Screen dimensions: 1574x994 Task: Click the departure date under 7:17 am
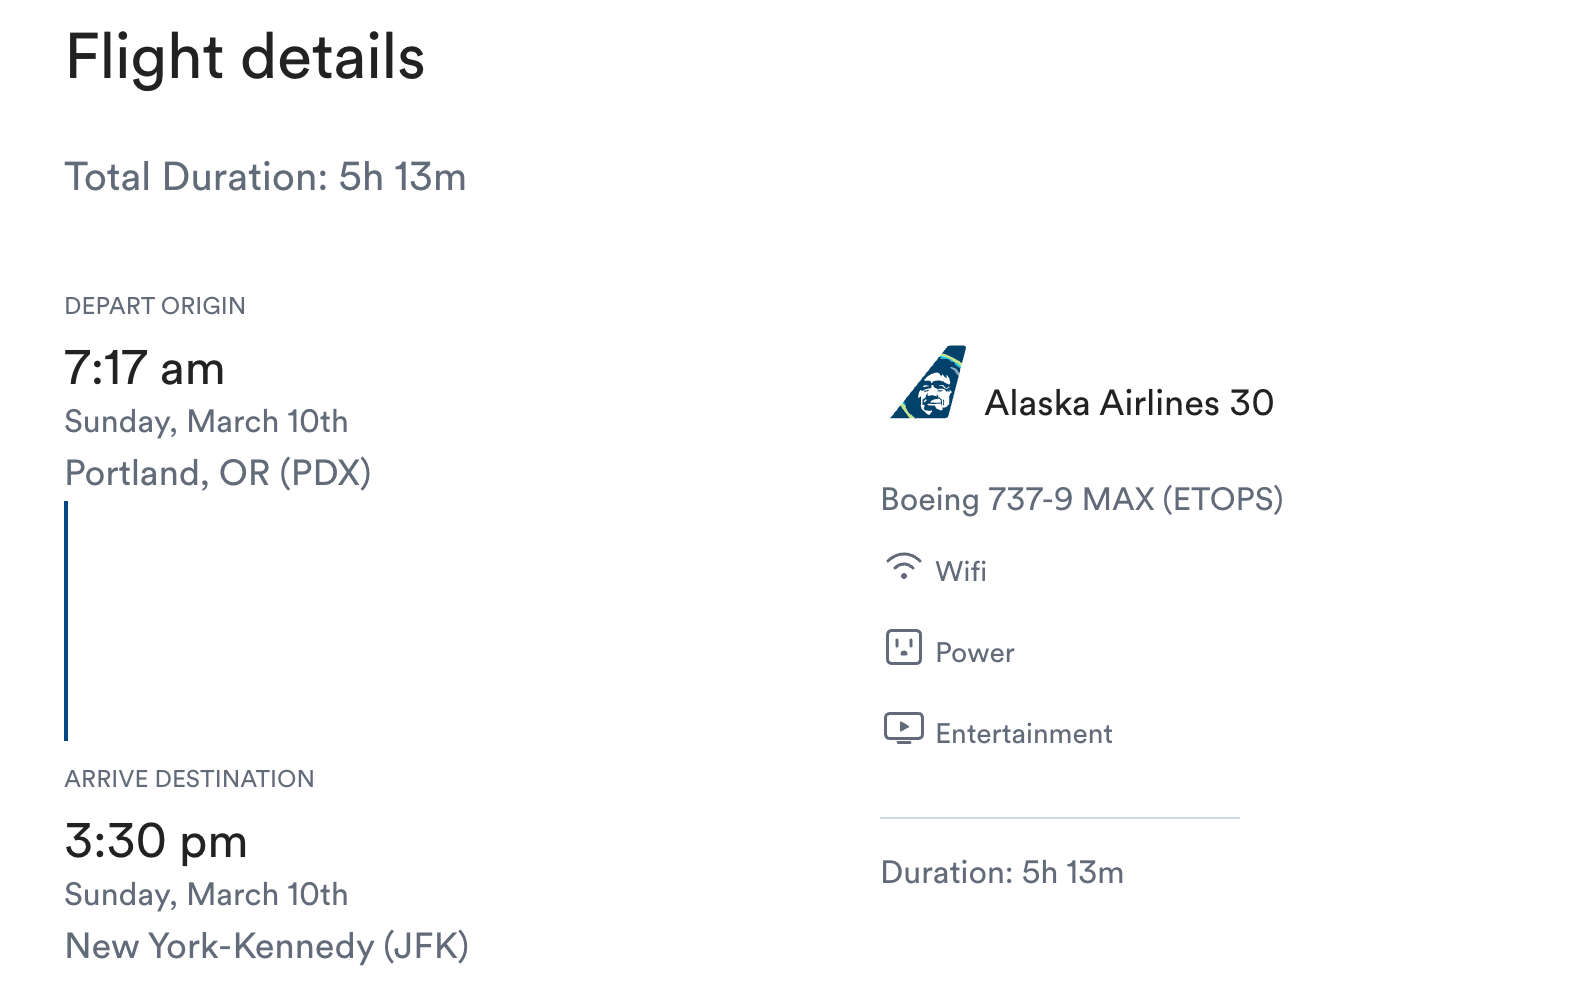206,422
